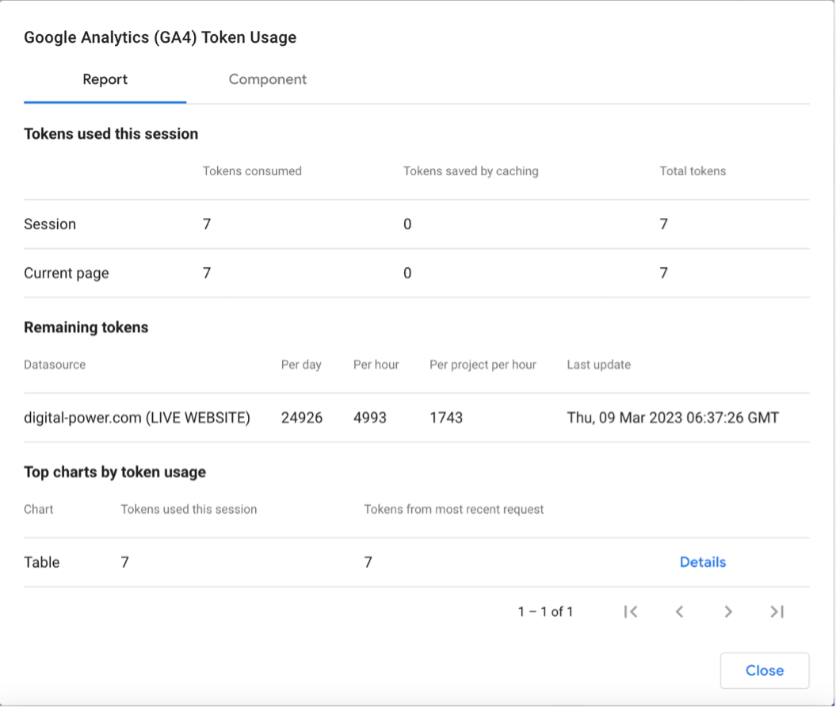The width and height of the screenshot is (840, 711).
Task: Click the Last update column header
Action: click(x=598, y=365)
